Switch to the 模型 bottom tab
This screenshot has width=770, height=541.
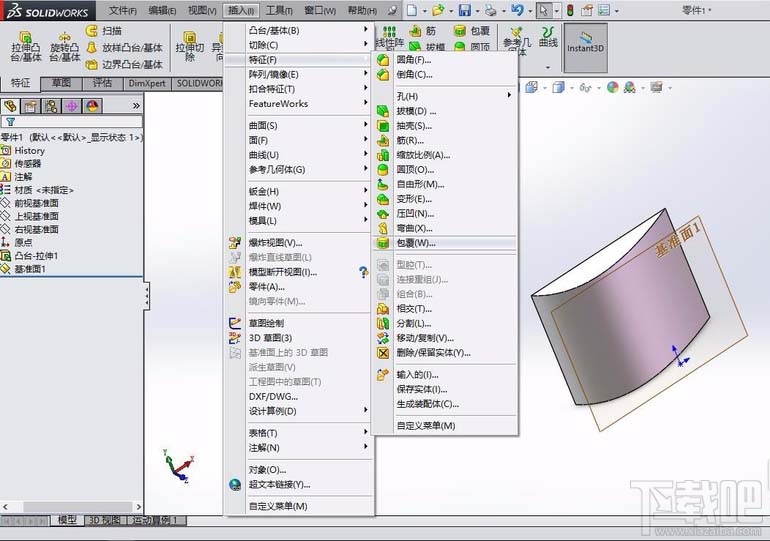click(67, 520)
